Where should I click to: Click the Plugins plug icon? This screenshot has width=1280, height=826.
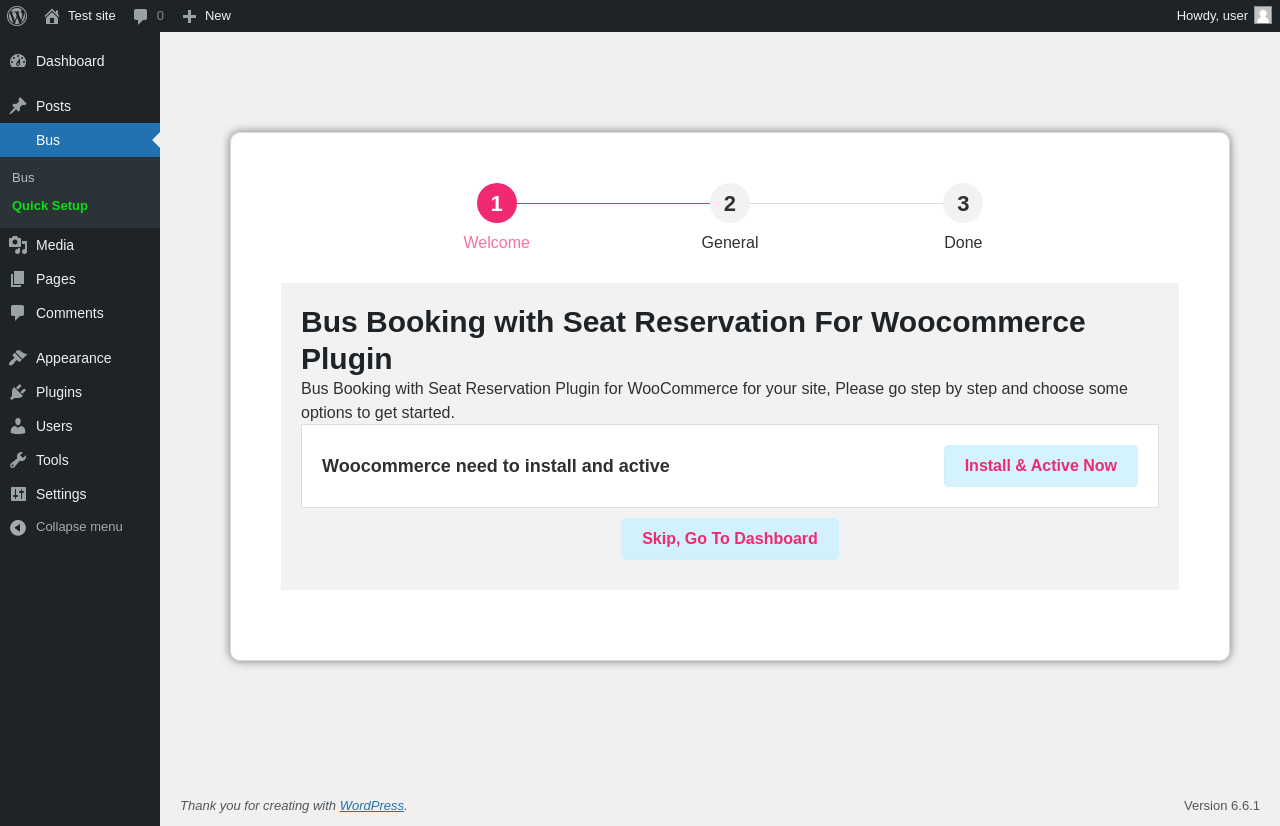coord(18,392)
